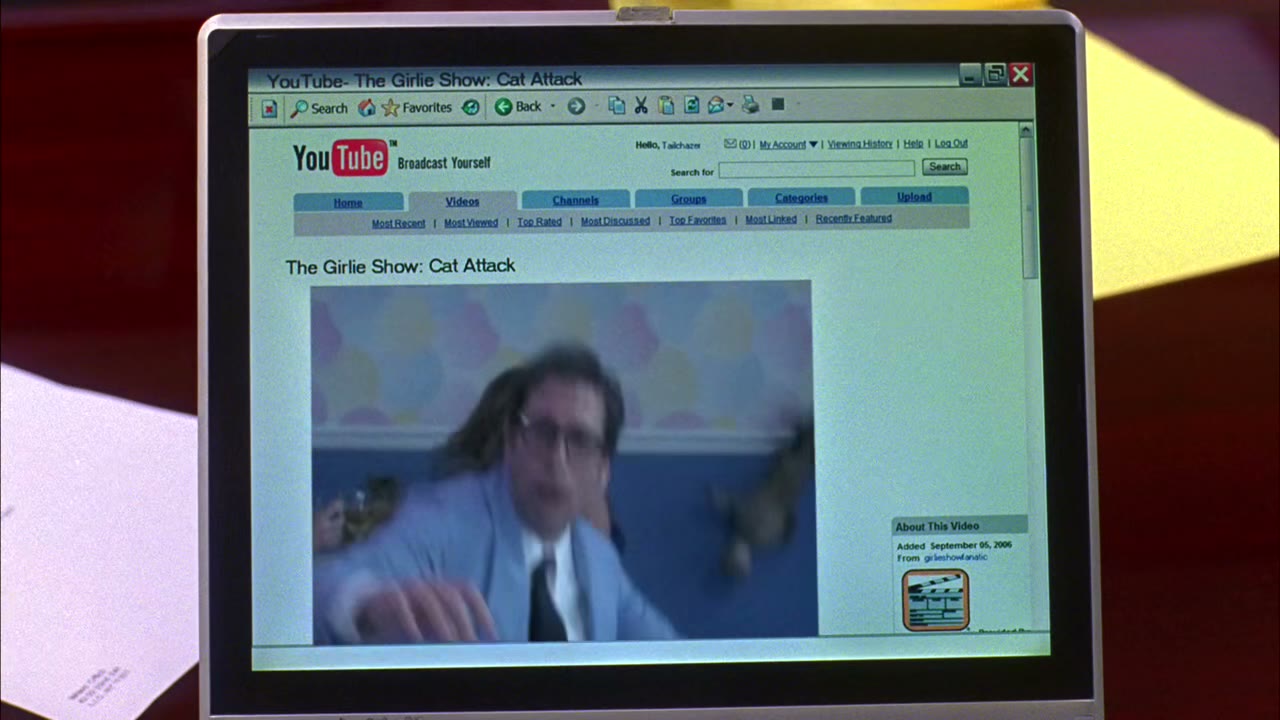The height and width of the screenshot is (720, 1280).
Task: Switch to the Channels tab
Action: (x=576, y=200)
